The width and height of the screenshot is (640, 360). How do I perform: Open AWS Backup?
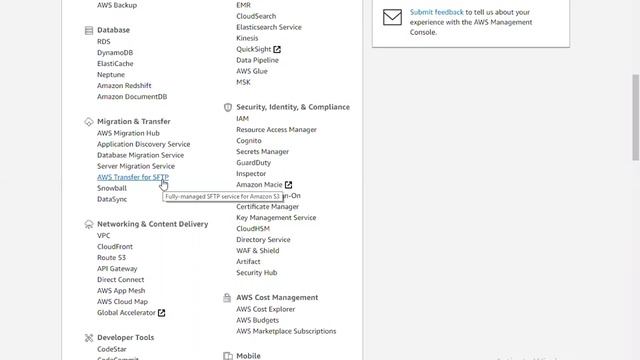pyautogui.click(x=117, y=5)
